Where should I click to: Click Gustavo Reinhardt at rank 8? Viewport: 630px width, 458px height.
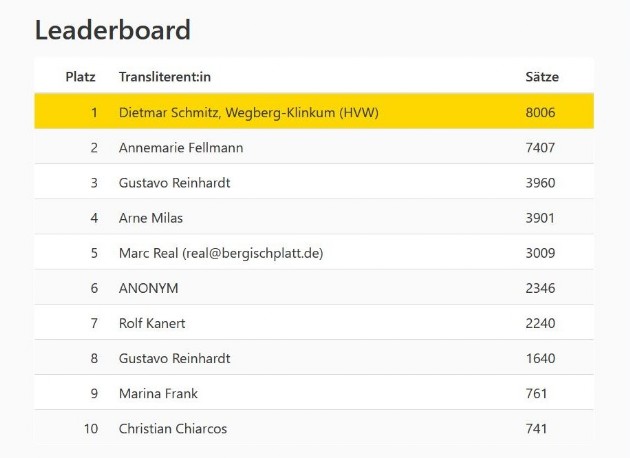(x=174, y=358)
